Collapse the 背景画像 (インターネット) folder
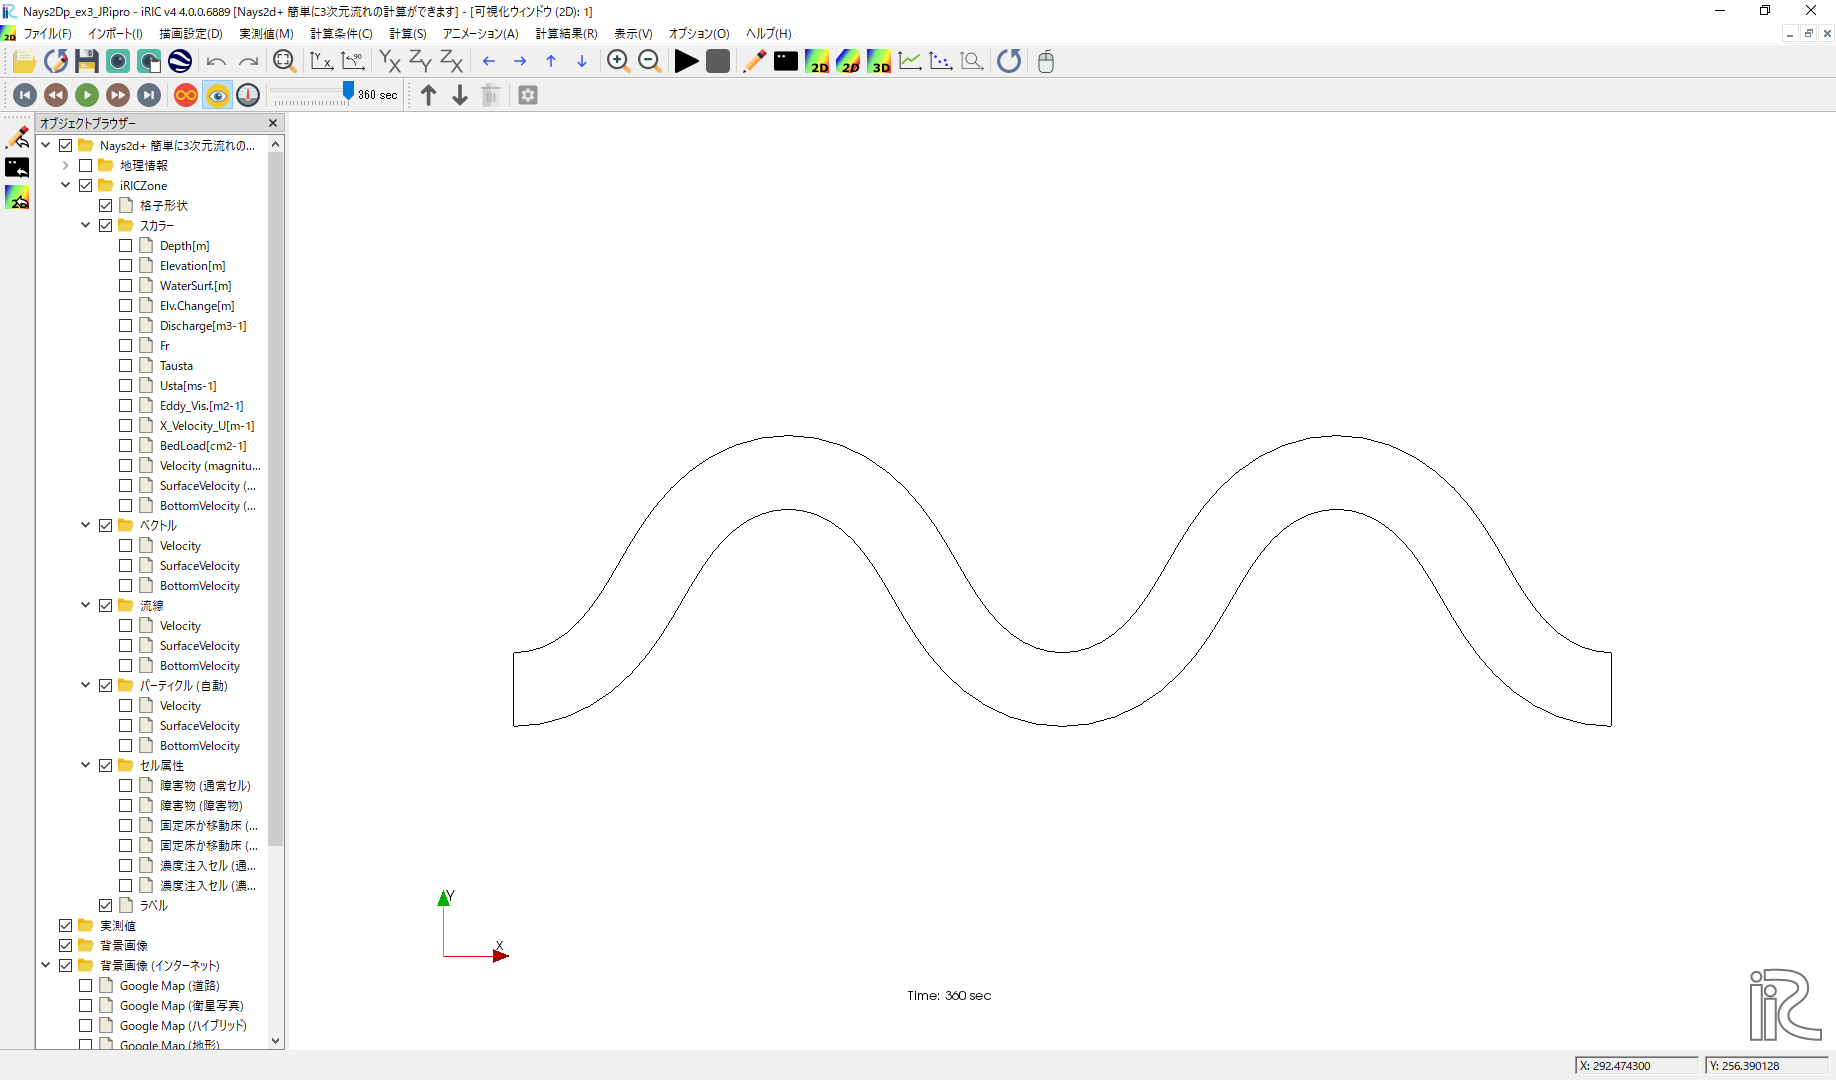This screenshot has height=1080, width=1836. pos(45,965)
